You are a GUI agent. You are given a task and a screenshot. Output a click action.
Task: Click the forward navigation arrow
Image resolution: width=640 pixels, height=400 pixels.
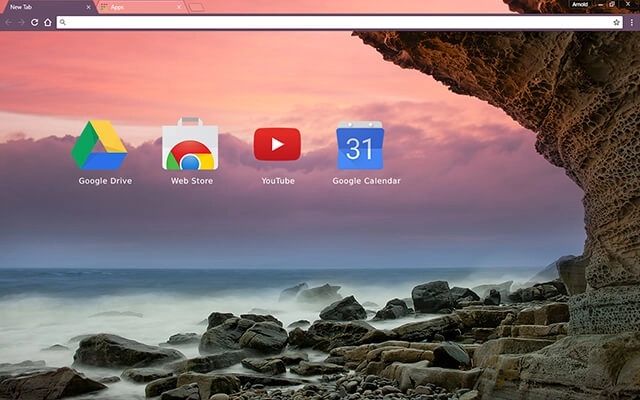(21, 22)
